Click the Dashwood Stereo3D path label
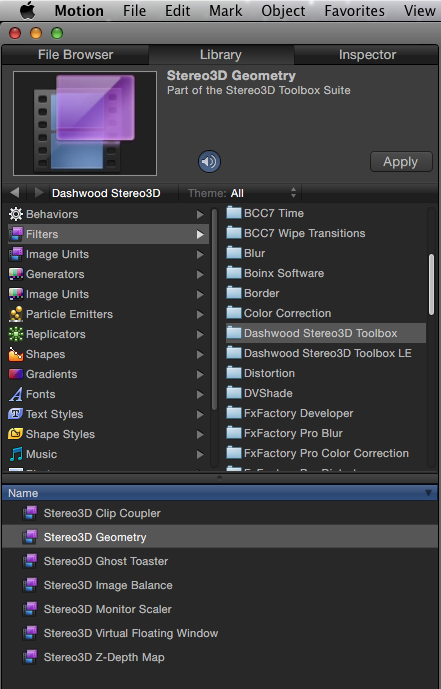Image resolution: width=441 pixels, height=689 pixels. click(106, 193)
